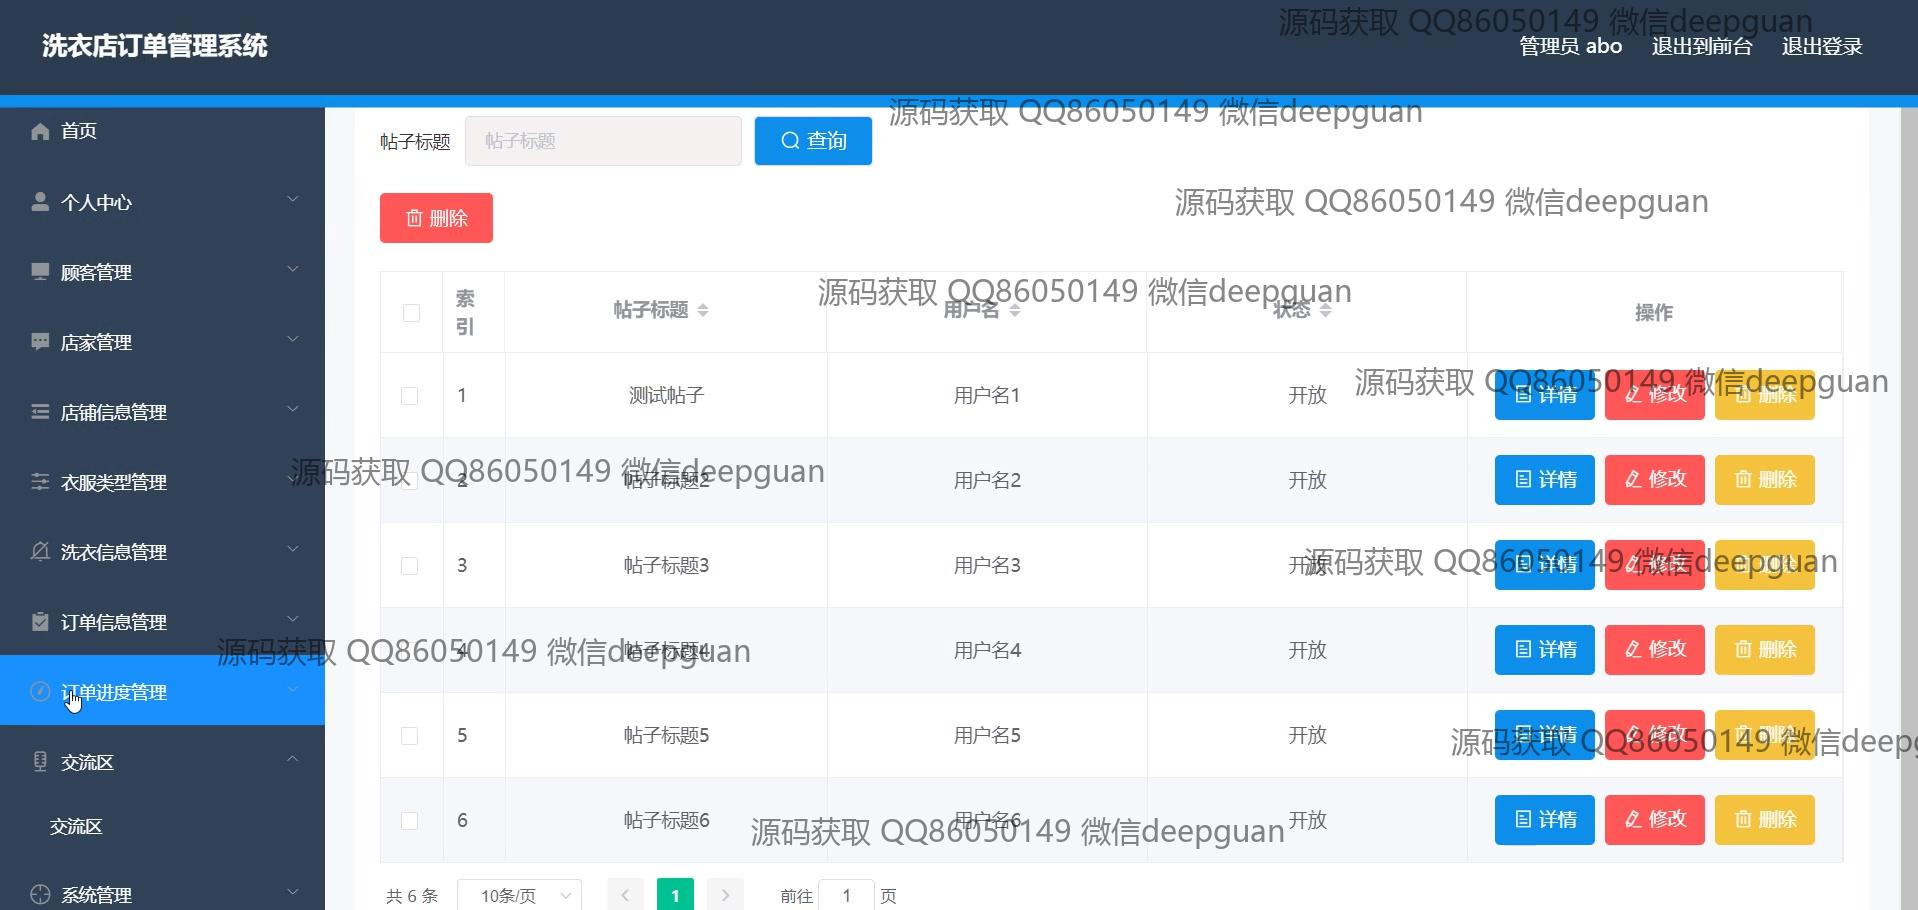
Task: Click the 用户名5 cell
Action: (986, 736)
